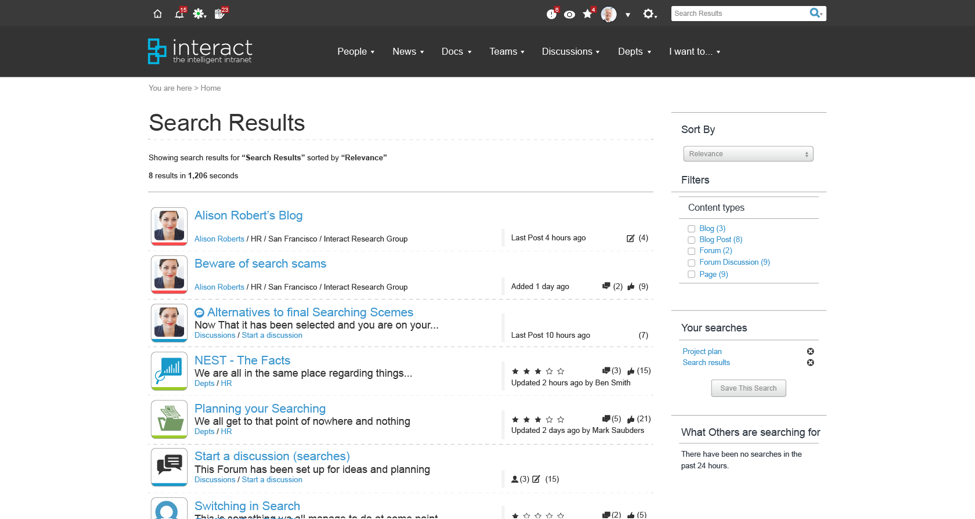The height and width of the screenshot is (519, 975).
Task: Open the clipboard tasks icon with 23 badge
Action: (x=219, y=14)
